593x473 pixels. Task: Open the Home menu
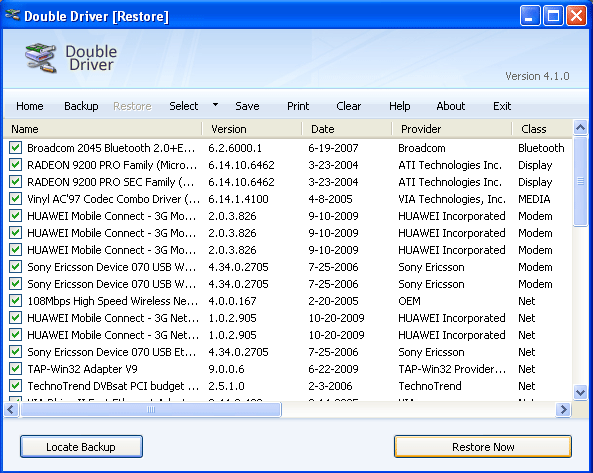[29, 106]
